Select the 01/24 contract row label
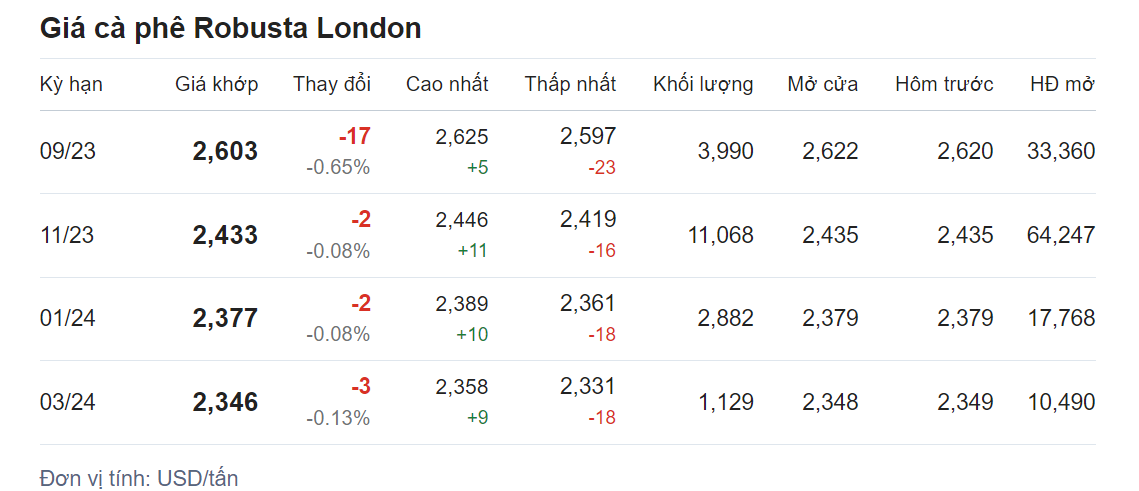 pyautogui.click(x=67, y=319)
